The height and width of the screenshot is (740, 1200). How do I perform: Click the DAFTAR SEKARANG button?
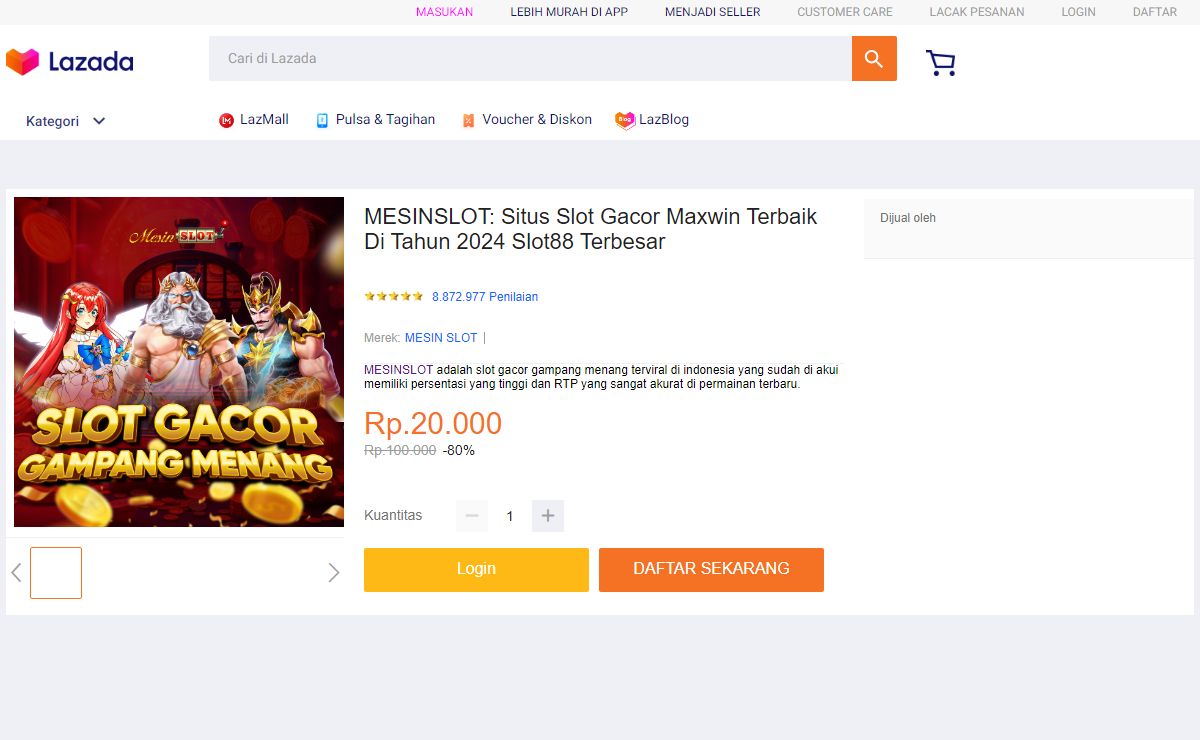711,570
